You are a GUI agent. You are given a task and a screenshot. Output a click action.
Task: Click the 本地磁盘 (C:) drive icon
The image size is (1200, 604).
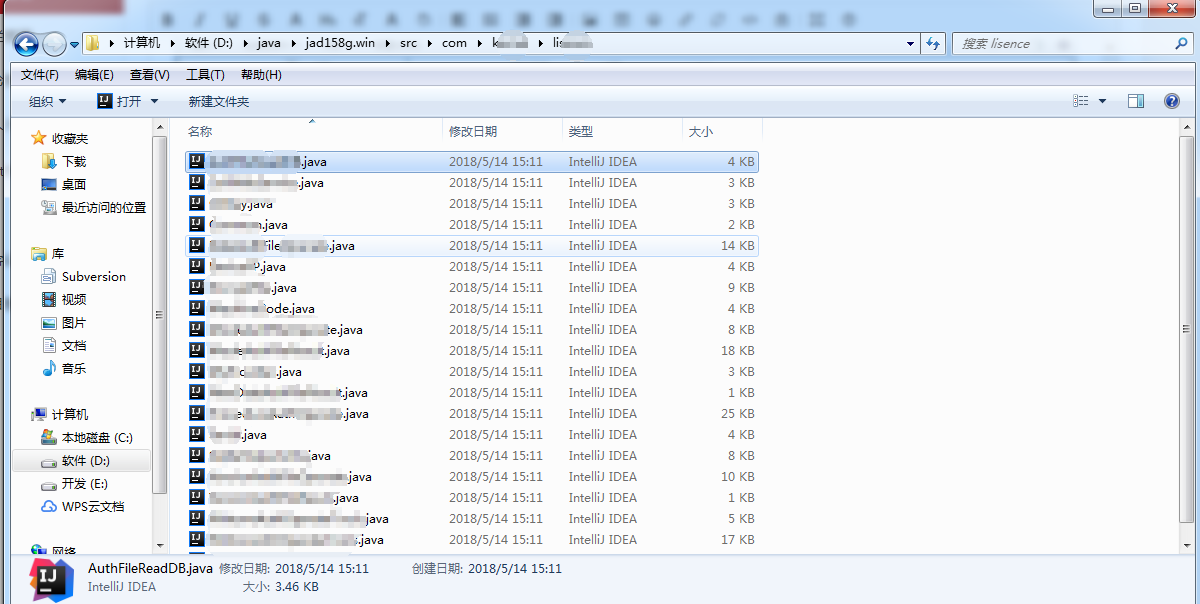49,437
